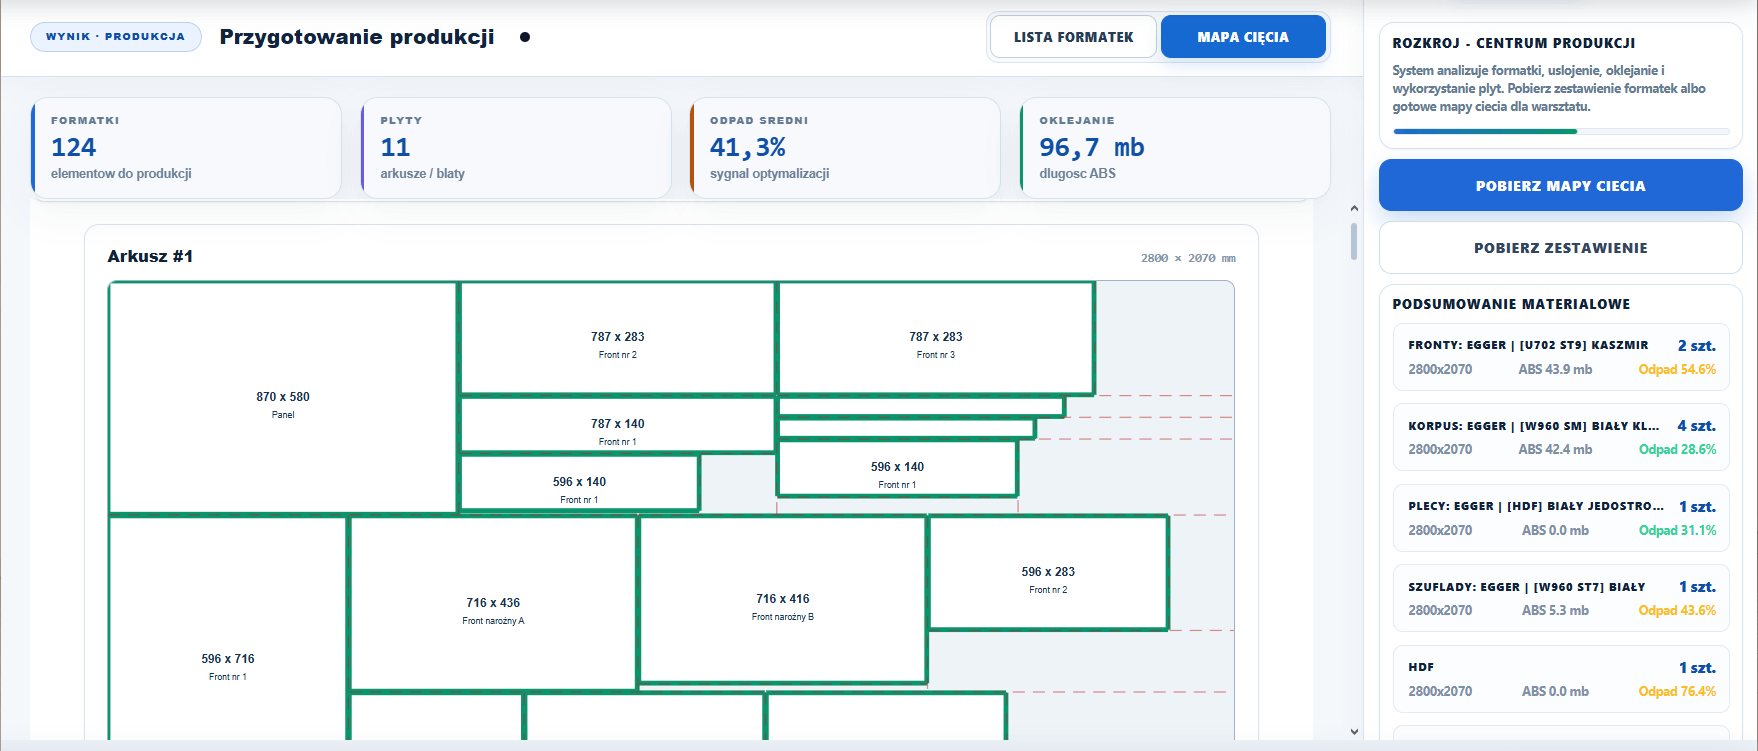Open the standalone HDF material card
The width and height of the screenshot is (1758, 751).
coord(1561,679)
